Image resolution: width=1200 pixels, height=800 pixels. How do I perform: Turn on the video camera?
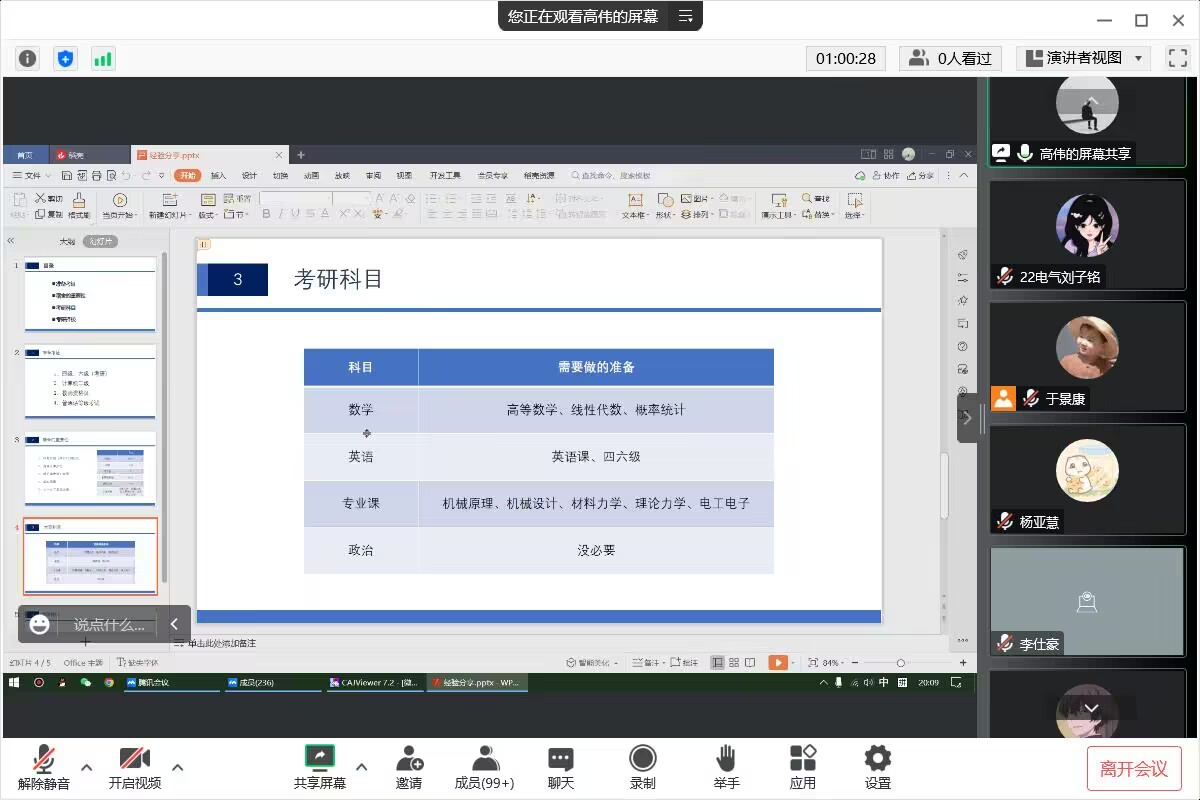[134, 767]
